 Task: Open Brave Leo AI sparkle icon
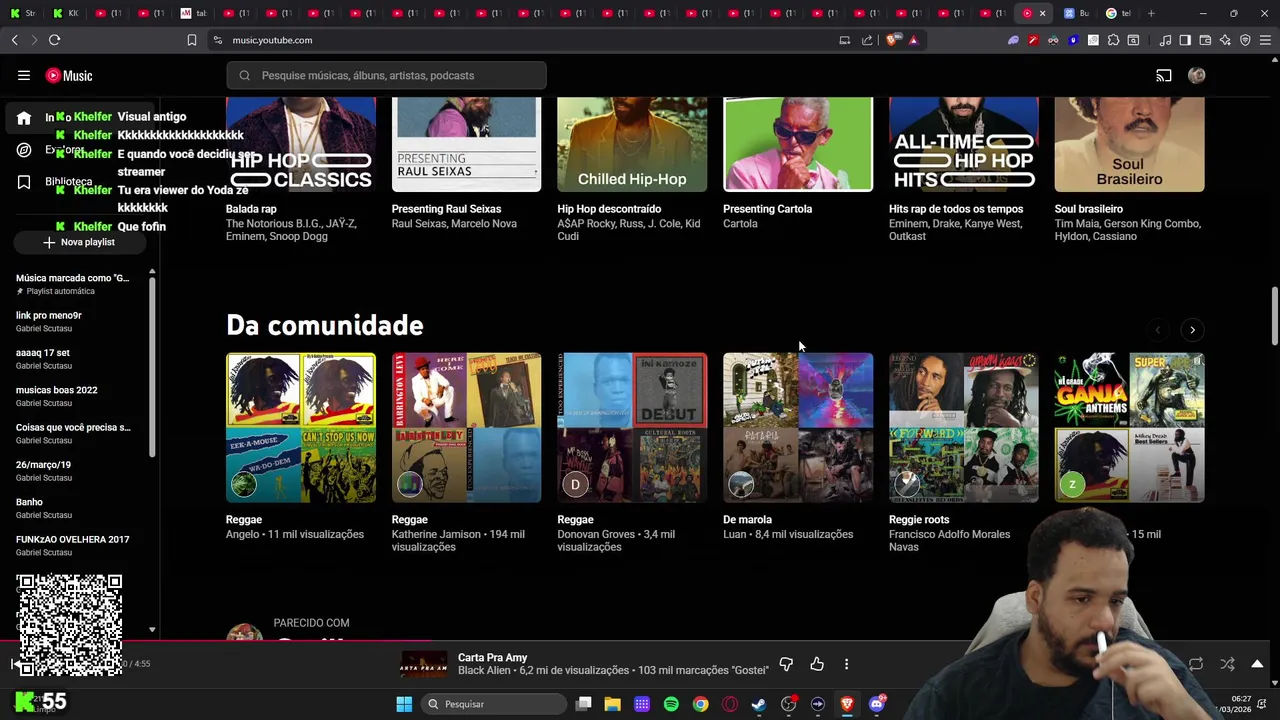click(1225, 40)
